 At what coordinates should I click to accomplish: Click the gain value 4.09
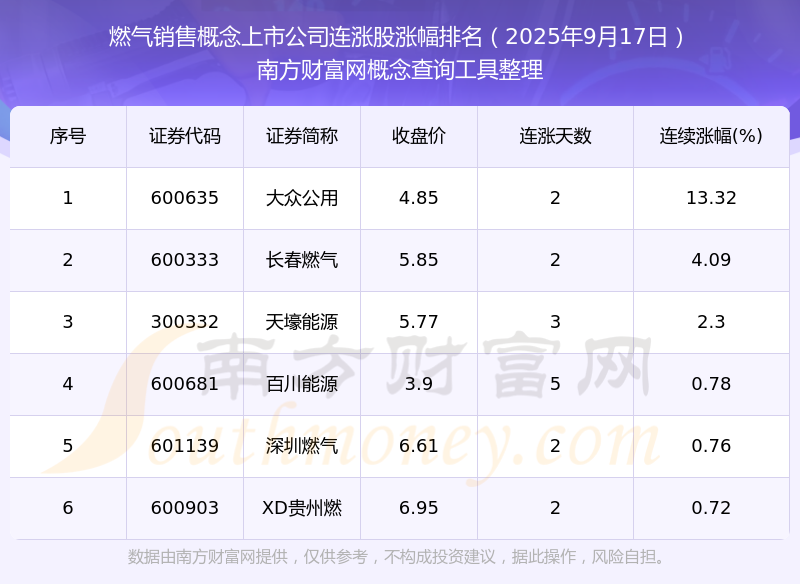pos(711,260)
